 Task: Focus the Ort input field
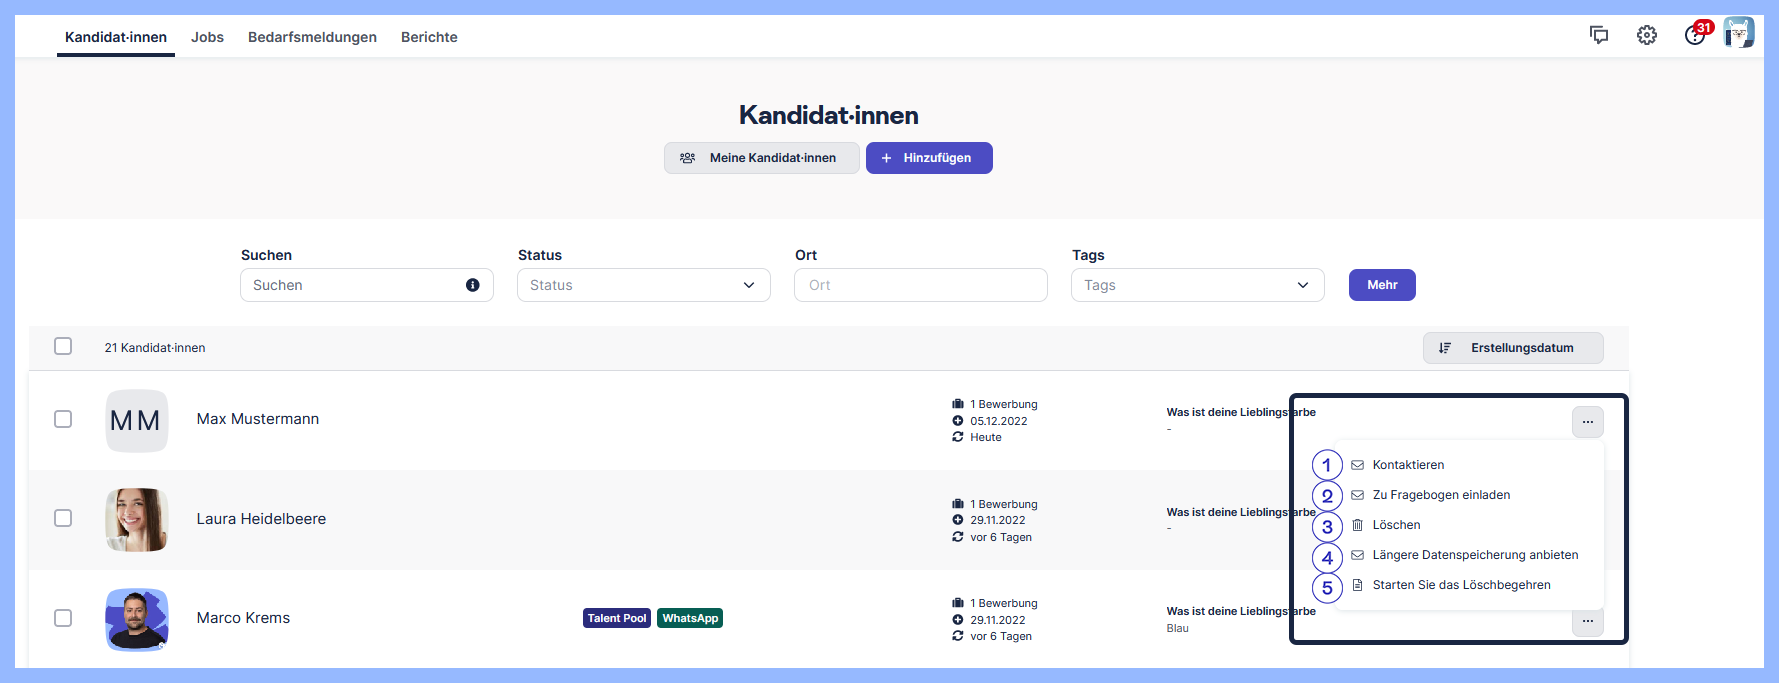[x=920, y=285]
